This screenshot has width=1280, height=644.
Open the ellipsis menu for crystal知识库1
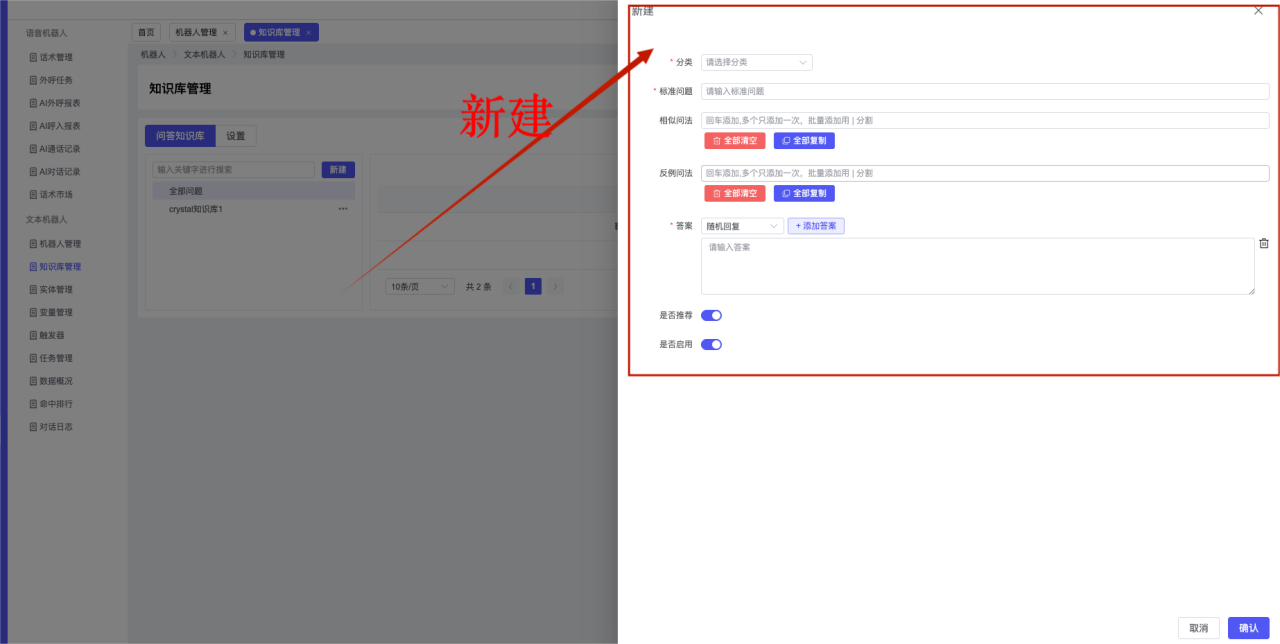point(343,209)
